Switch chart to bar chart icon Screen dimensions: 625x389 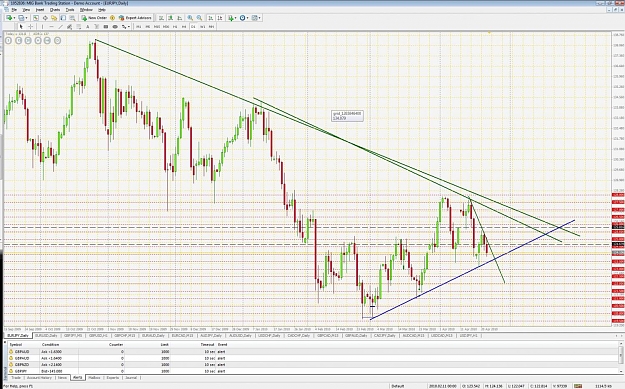pos(161,18)
